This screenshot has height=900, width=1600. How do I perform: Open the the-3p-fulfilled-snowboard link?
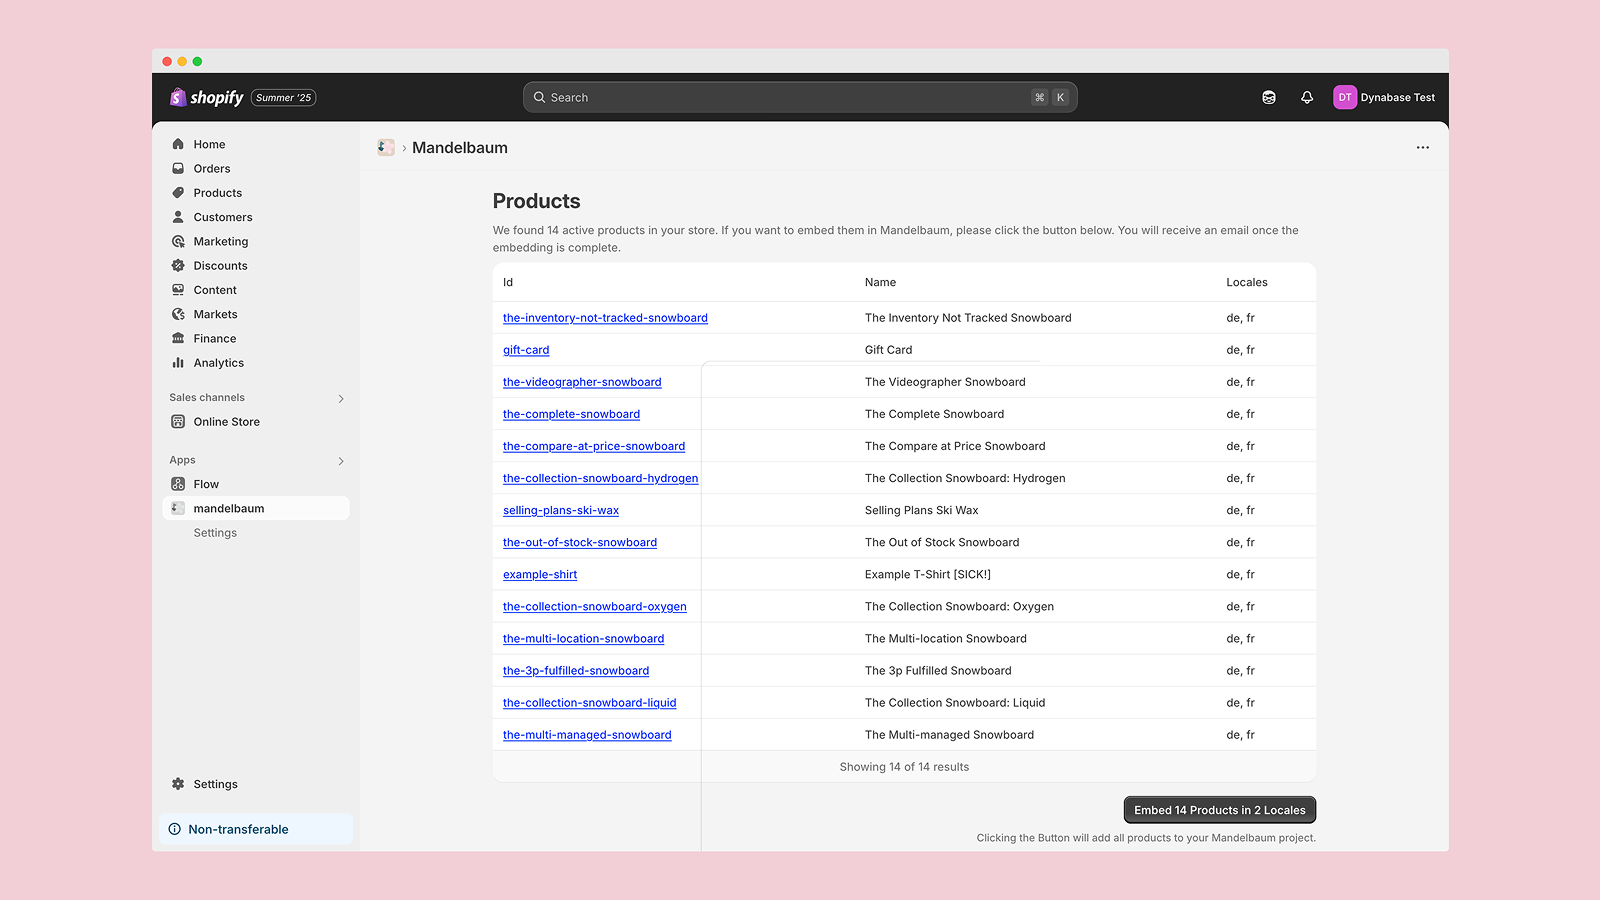576,670
